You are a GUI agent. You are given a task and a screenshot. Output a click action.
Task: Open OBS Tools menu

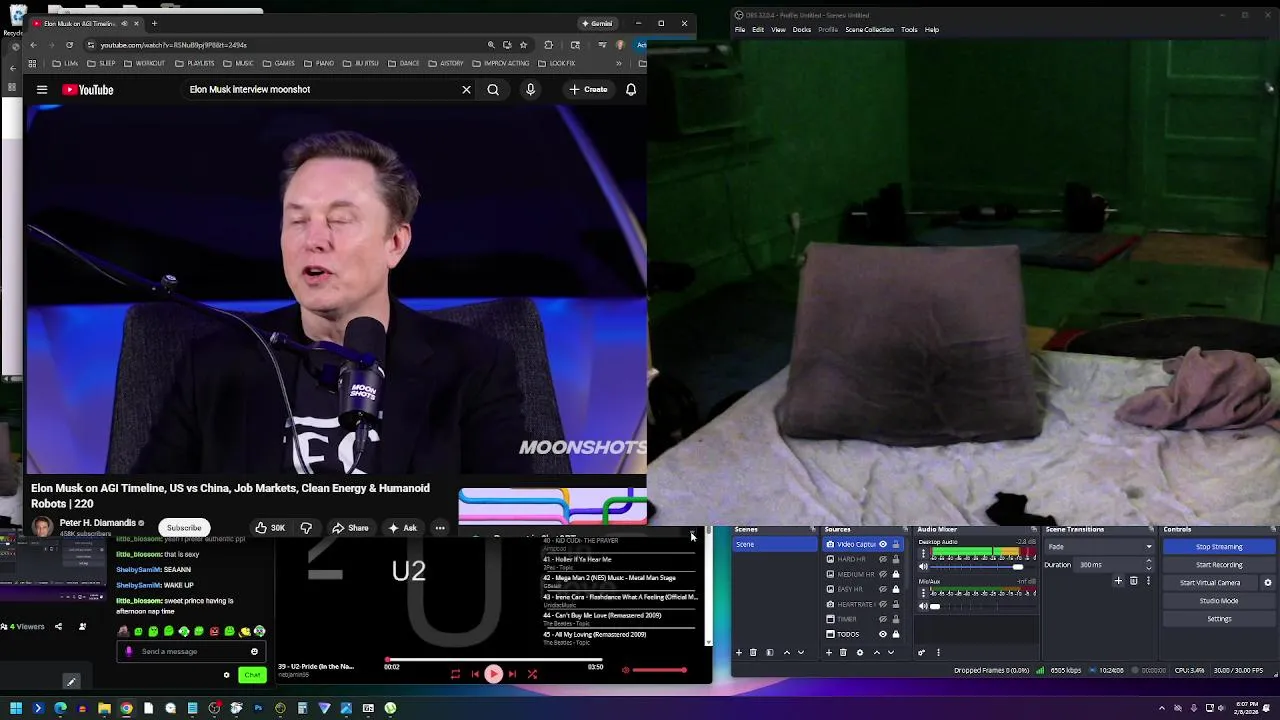(909, 30)
